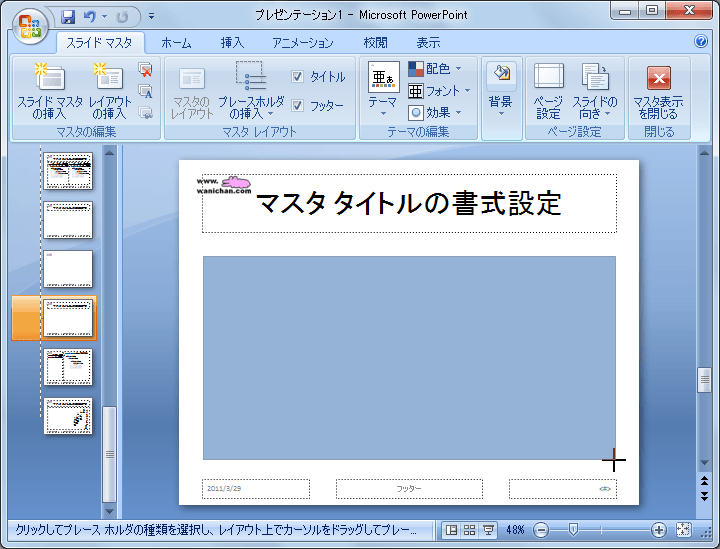The width and height of the screenshot is (720, 549).
Task: Open the 背景 background dropdown
Action: (501, 90)
